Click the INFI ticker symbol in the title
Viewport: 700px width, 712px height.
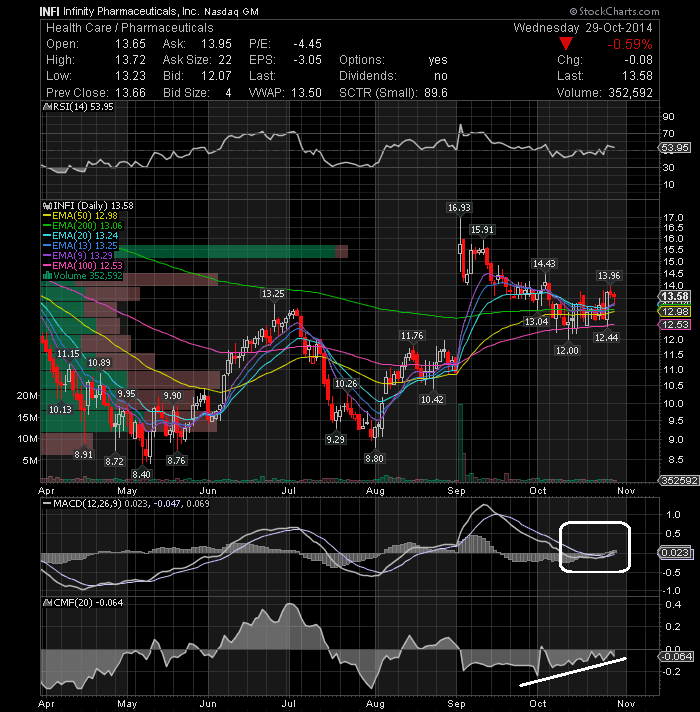(49, 11)
